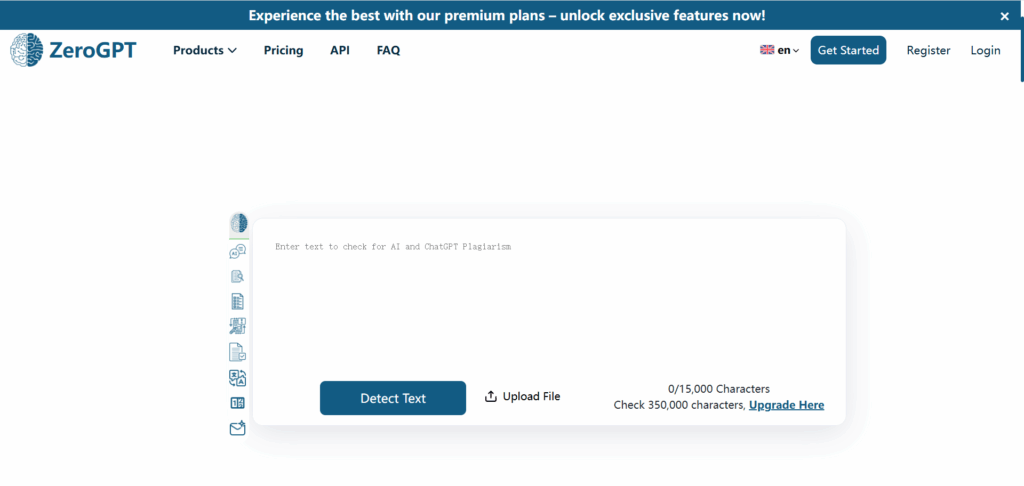Follow the Upgrade Here link
This screenshot has height=486, width=1024.
point(786,405)
